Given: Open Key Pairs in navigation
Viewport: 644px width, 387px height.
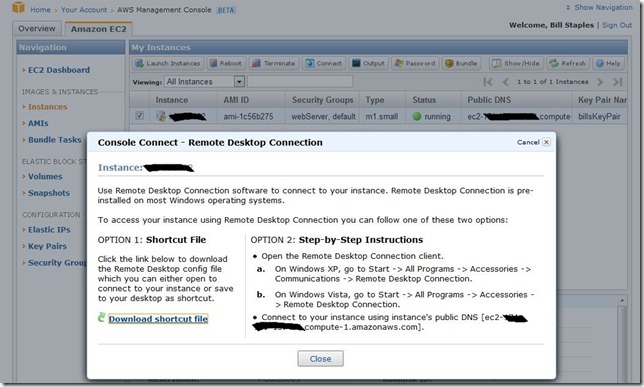Looking at the screenshot, I should point(47,246).
